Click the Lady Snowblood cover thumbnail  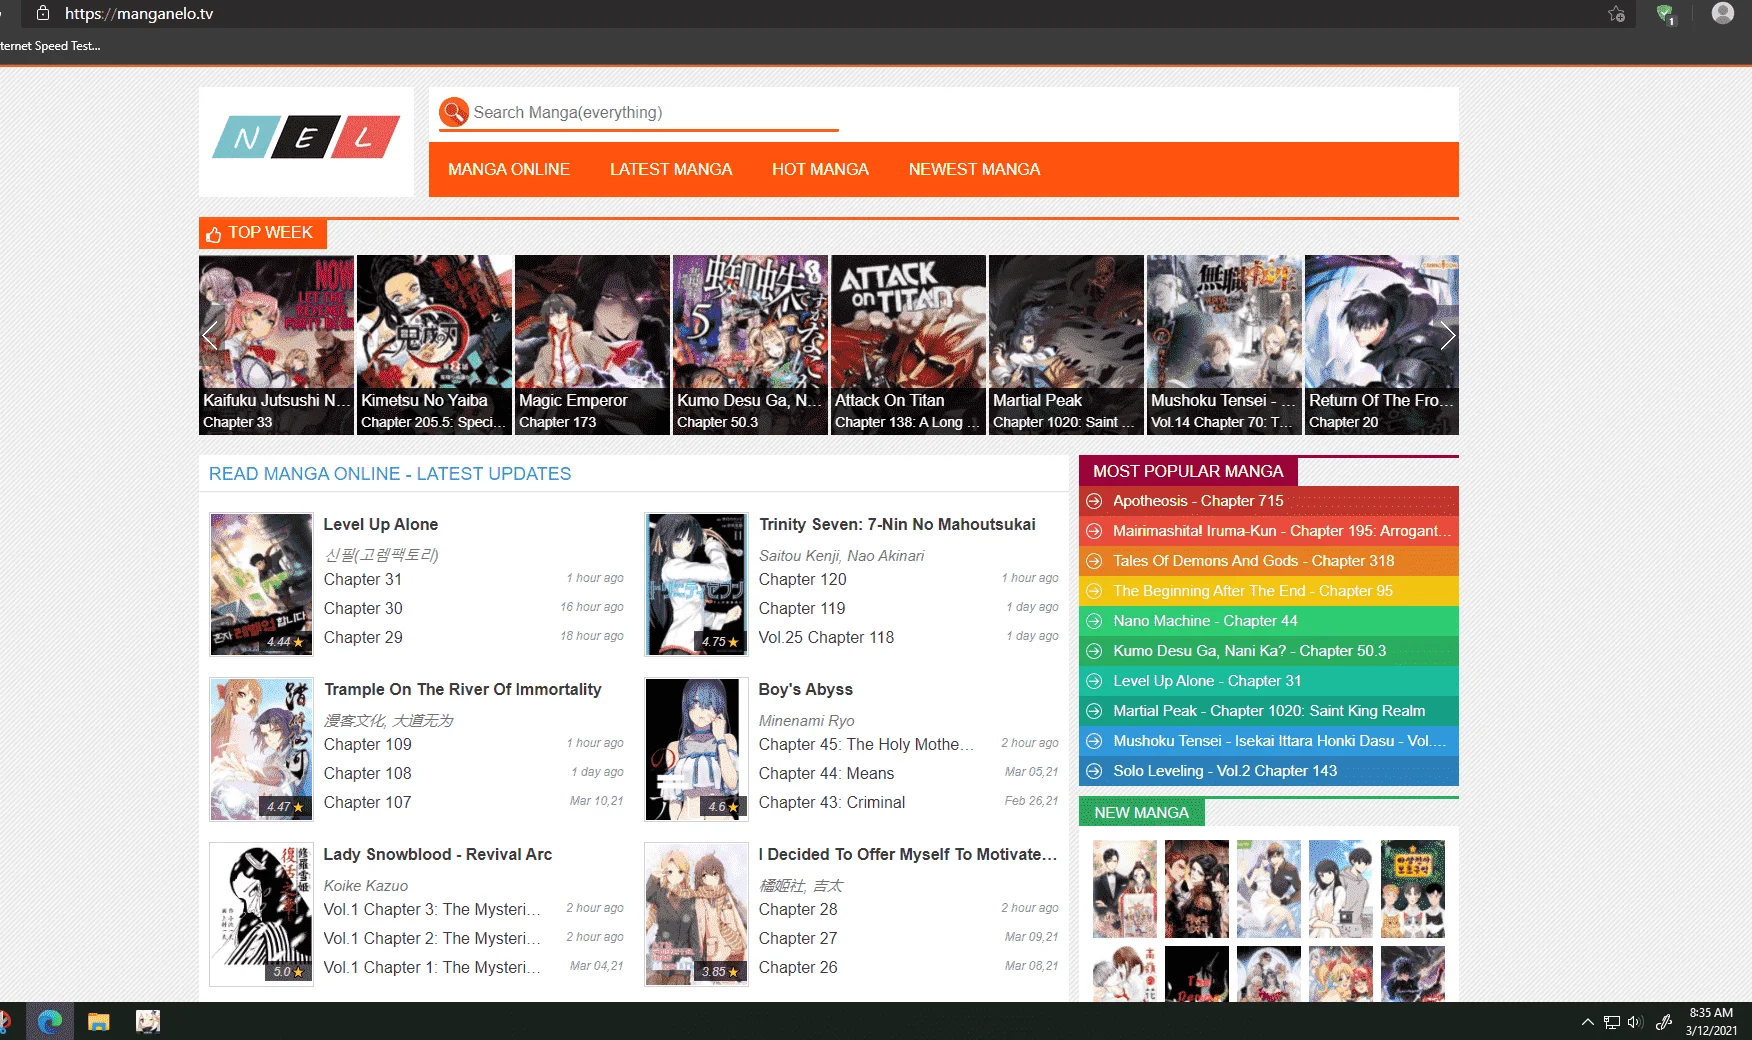coord(261,914)
